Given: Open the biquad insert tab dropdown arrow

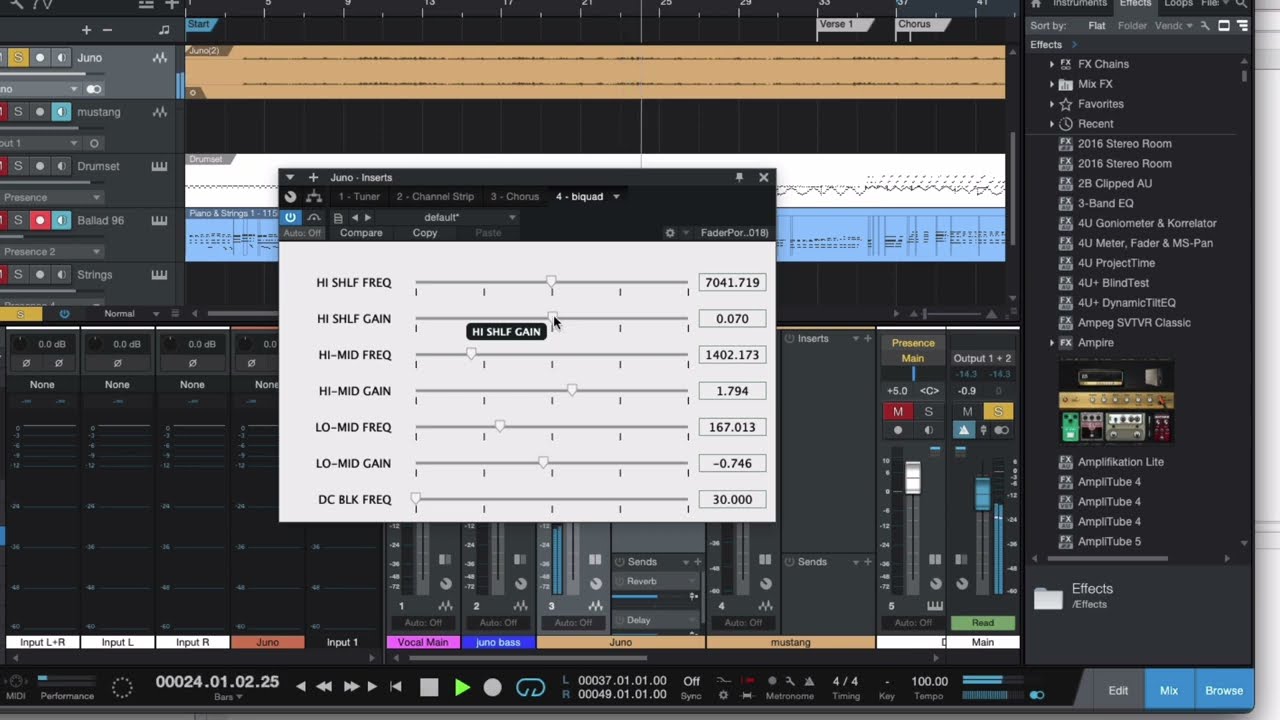Looking at the screenshot, I should click(x=616, y=197).
